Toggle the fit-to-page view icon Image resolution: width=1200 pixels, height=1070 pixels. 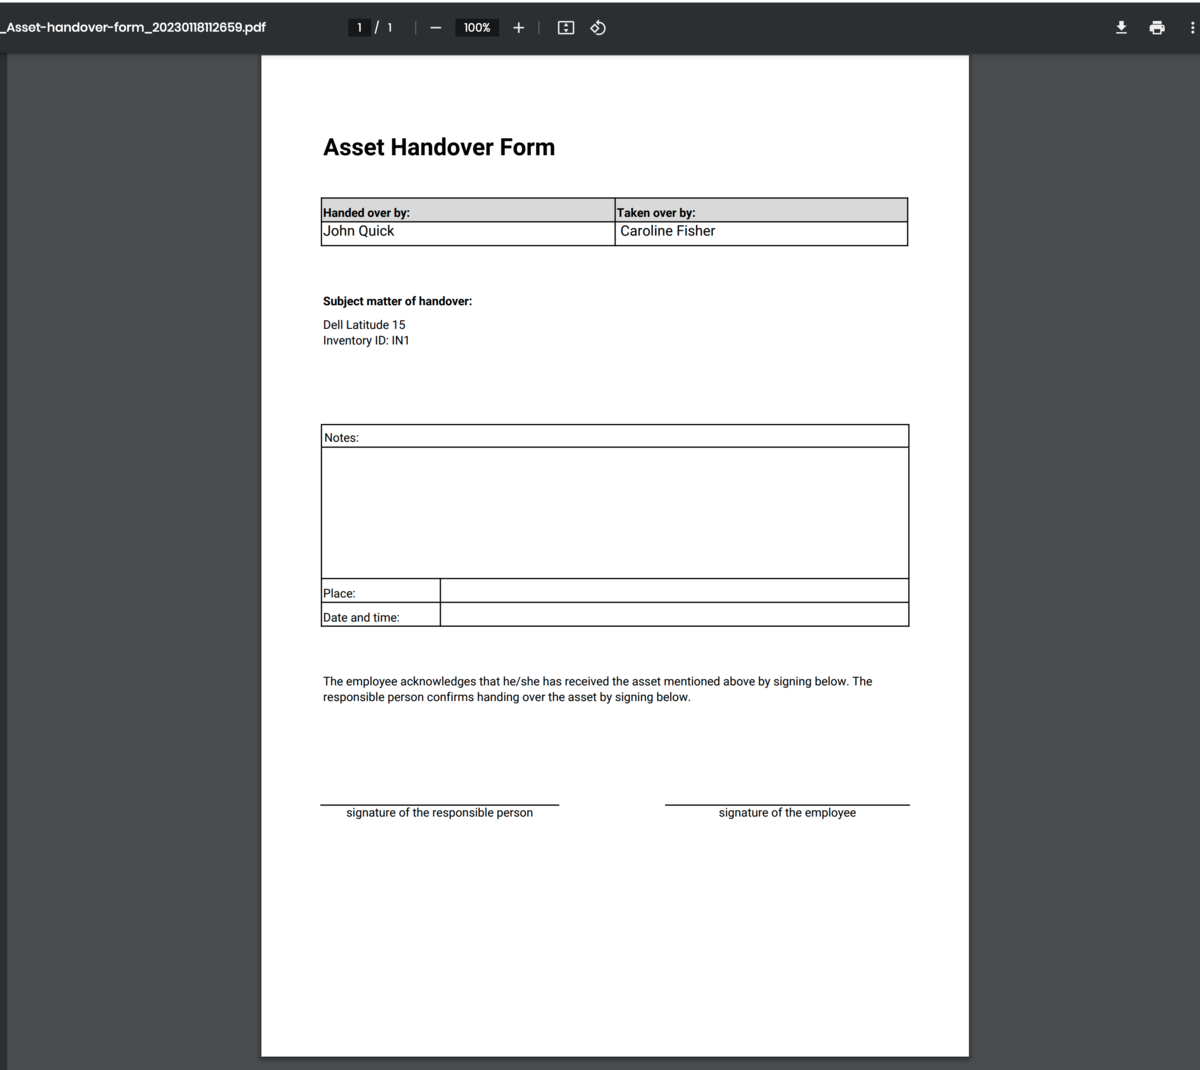[x=565, y=27]
